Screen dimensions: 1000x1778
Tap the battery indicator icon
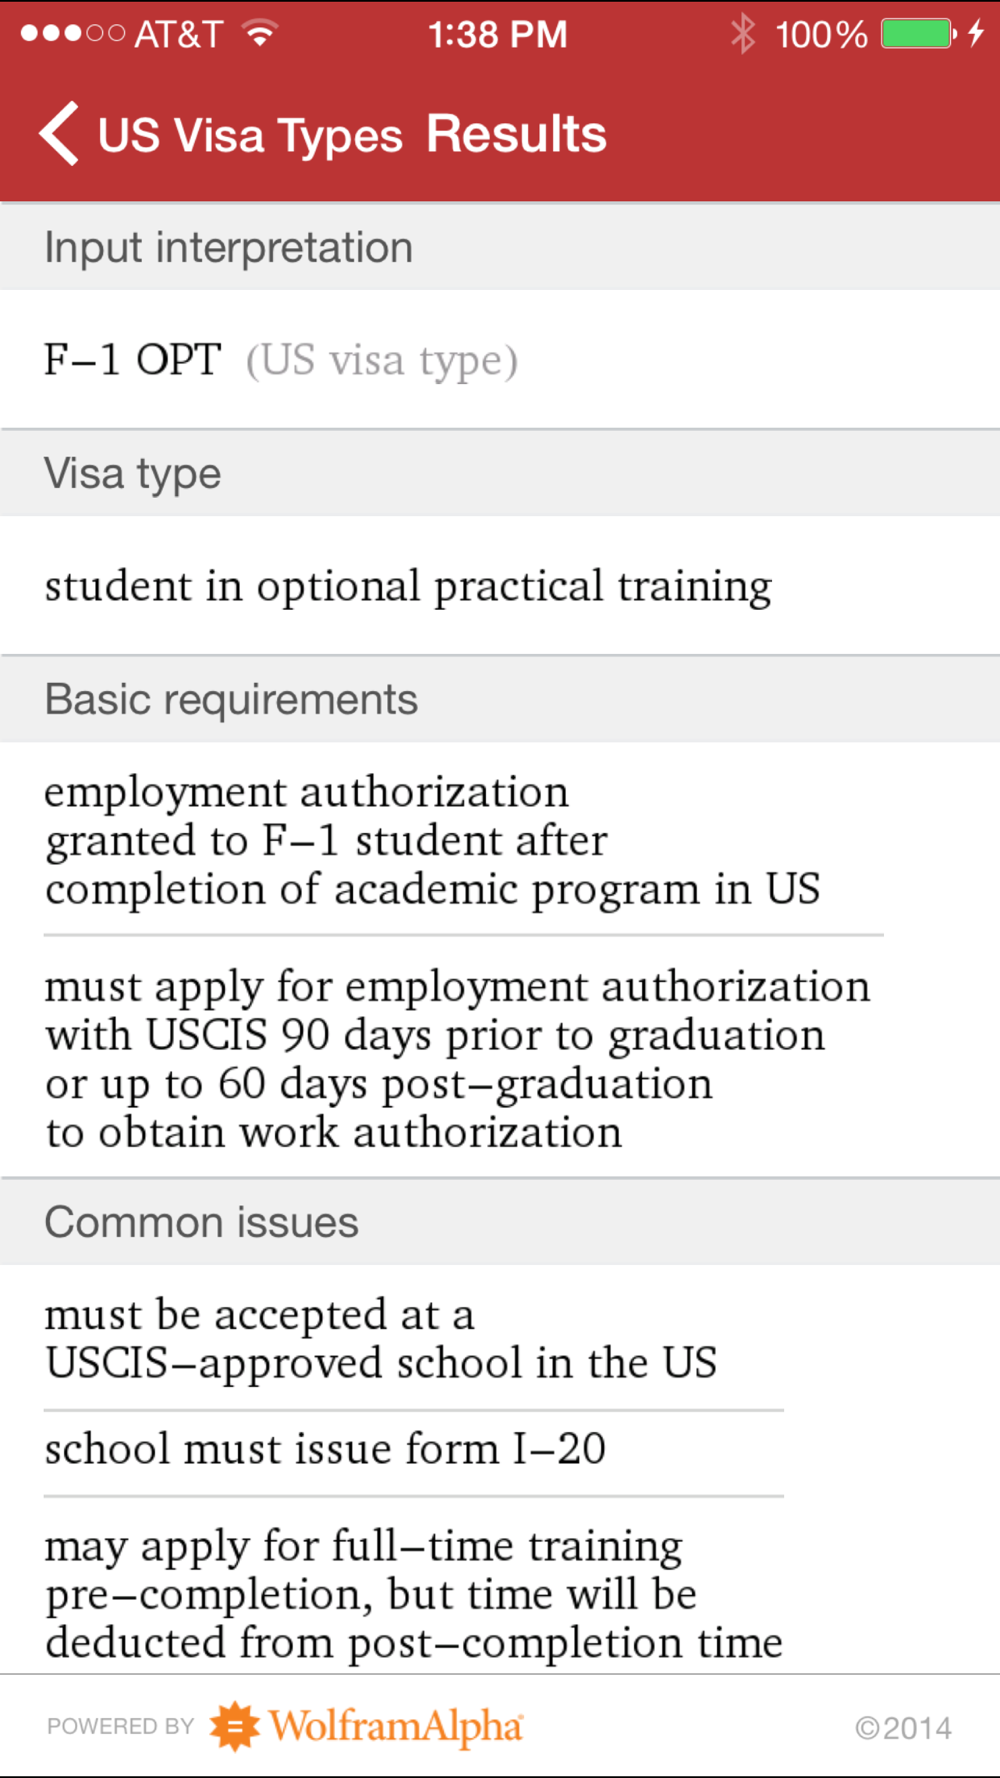[x=919, y=34]
